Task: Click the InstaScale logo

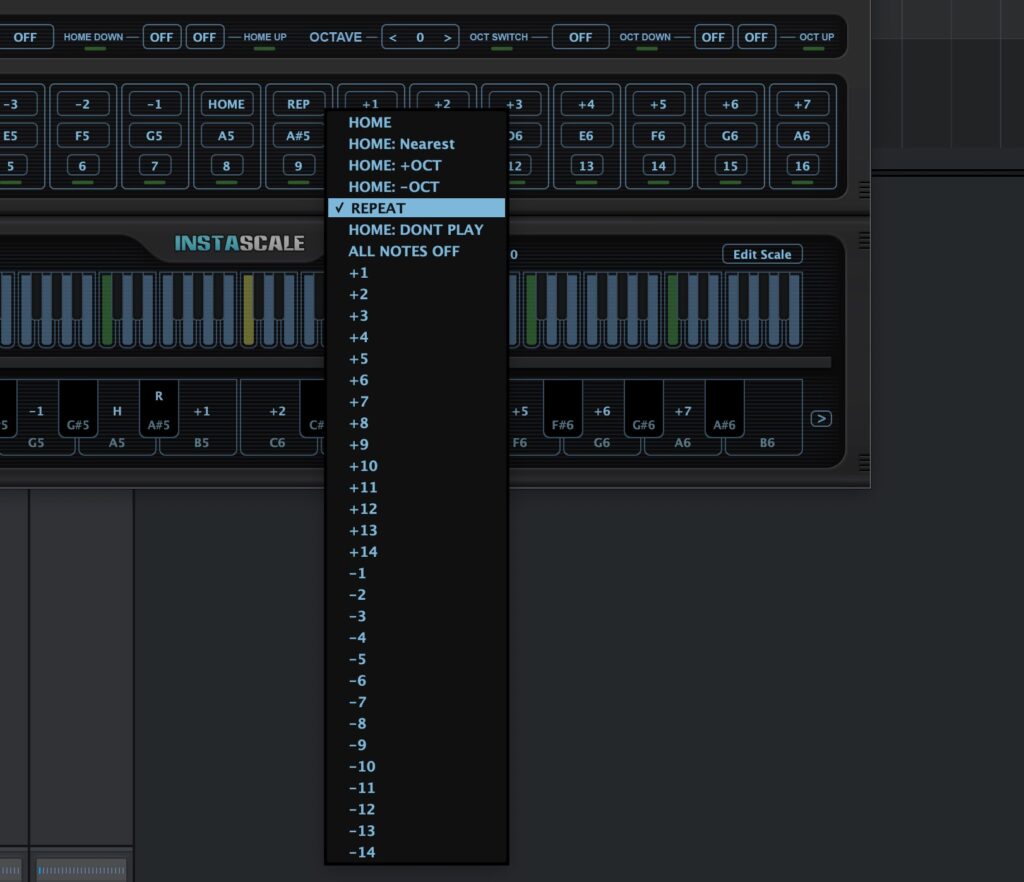Action: click(x=239, y=243)
